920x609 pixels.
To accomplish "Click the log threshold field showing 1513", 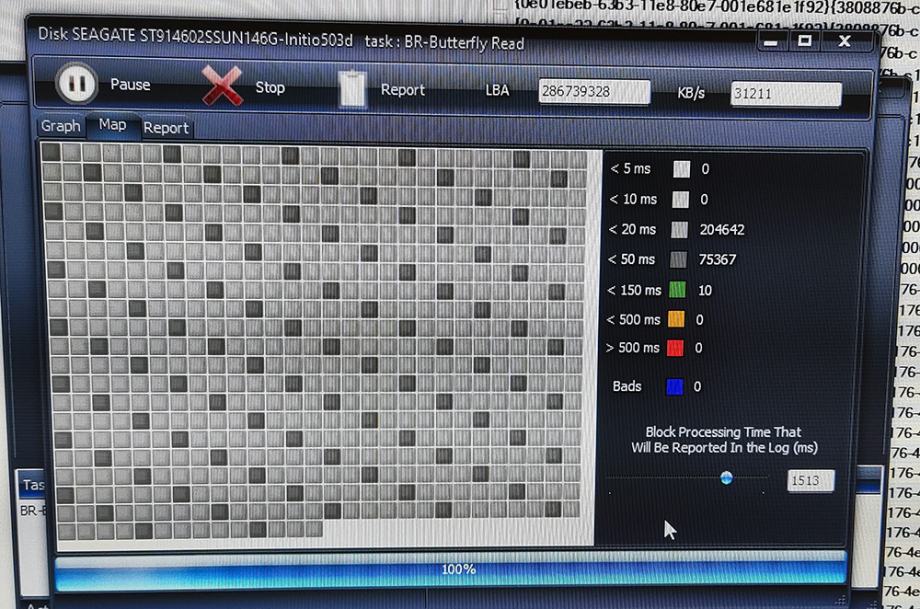I will 810,481.
